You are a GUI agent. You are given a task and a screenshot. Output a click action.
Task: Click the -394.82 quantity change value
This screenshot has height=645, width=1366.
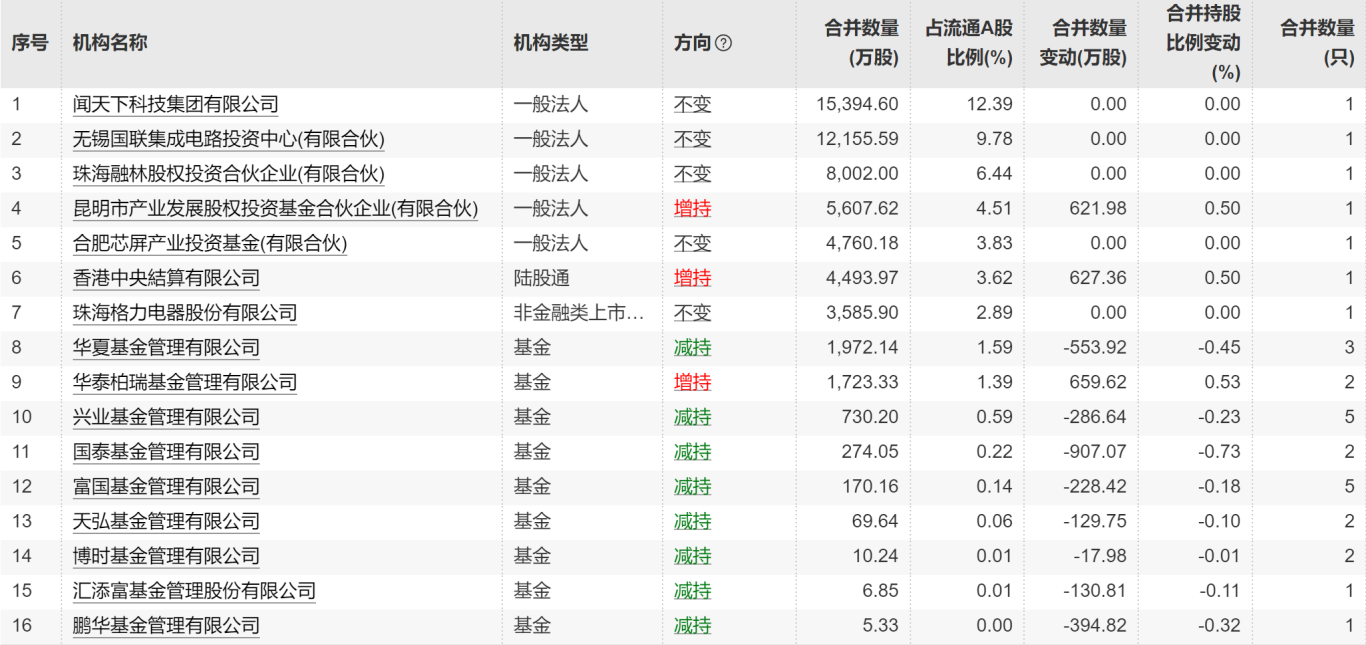pos(1095,626)
